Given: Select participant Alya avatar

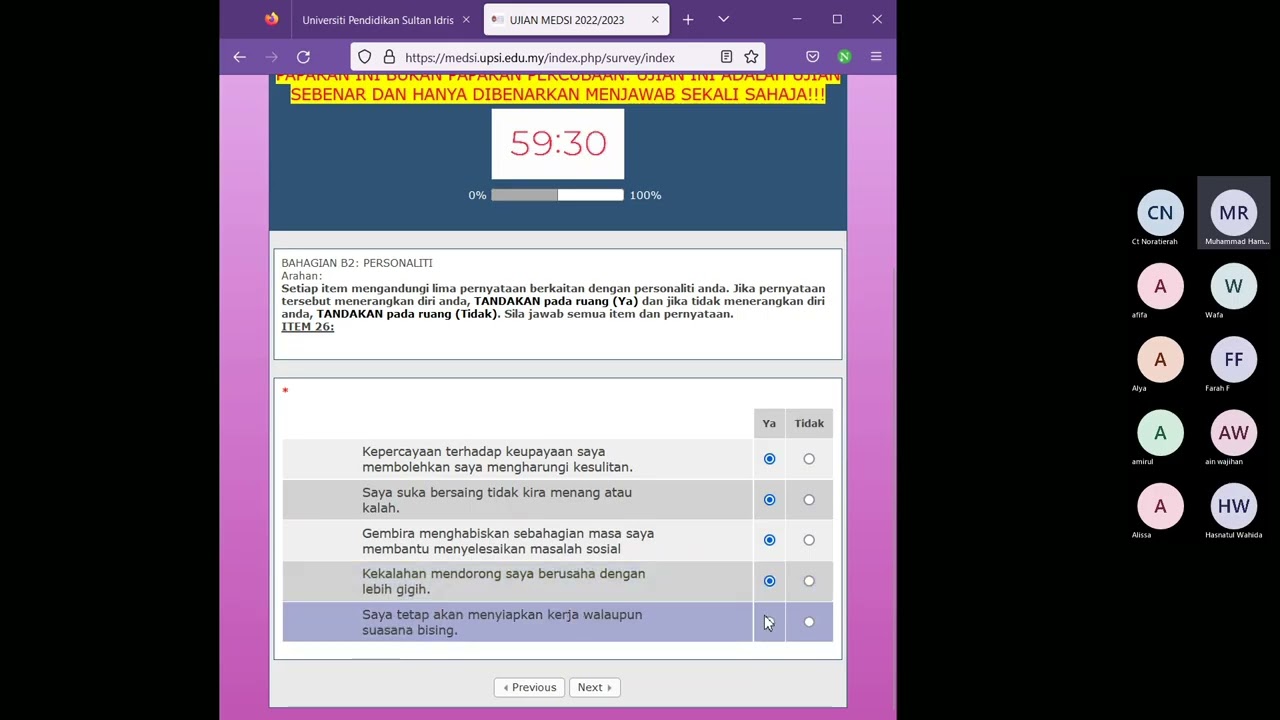Looking at the screenshot, I should 1160,360.
